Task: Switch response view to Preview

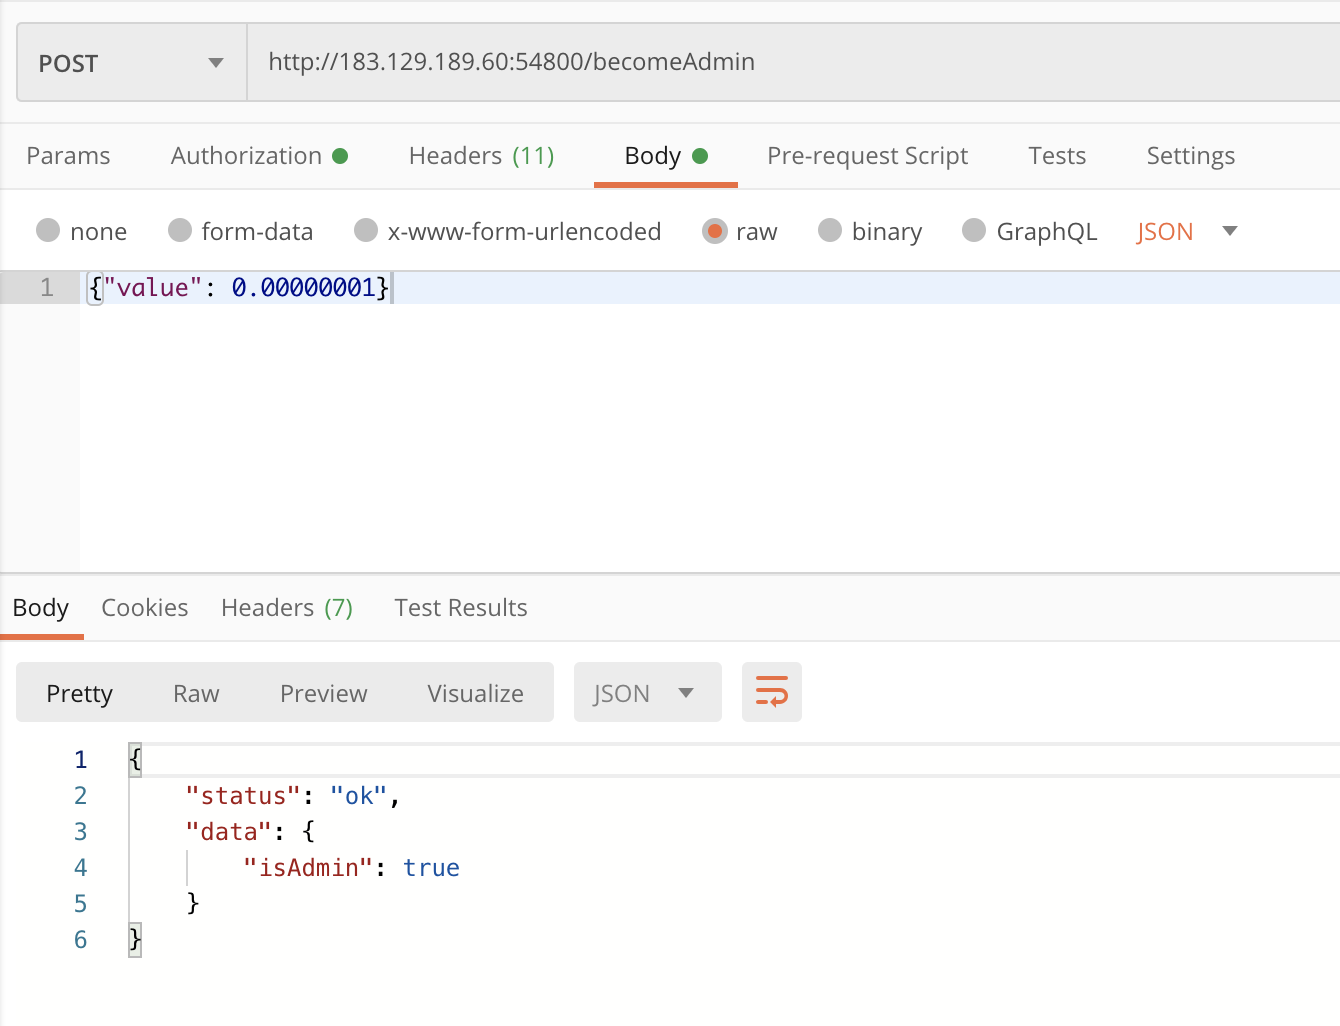Action: 323,693
